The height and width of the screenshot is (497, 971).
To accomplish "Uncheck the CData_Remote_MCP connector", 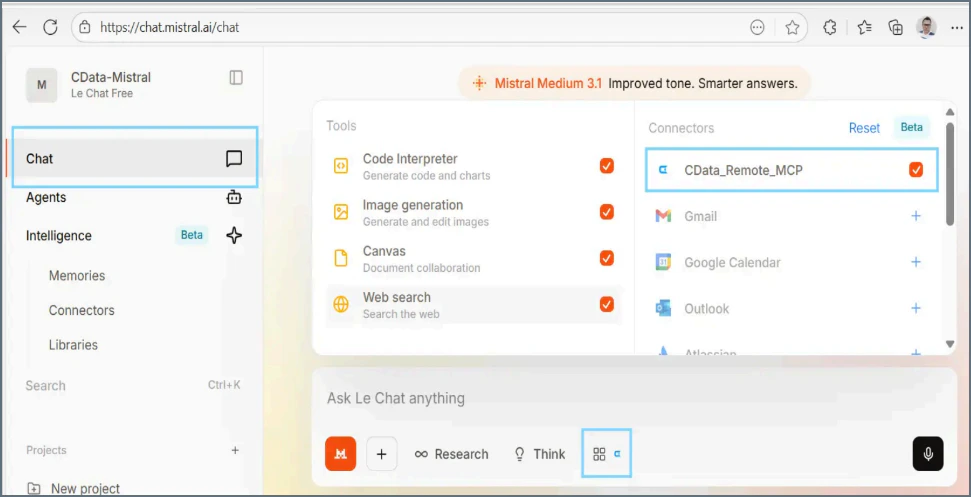I will (915, 170).
